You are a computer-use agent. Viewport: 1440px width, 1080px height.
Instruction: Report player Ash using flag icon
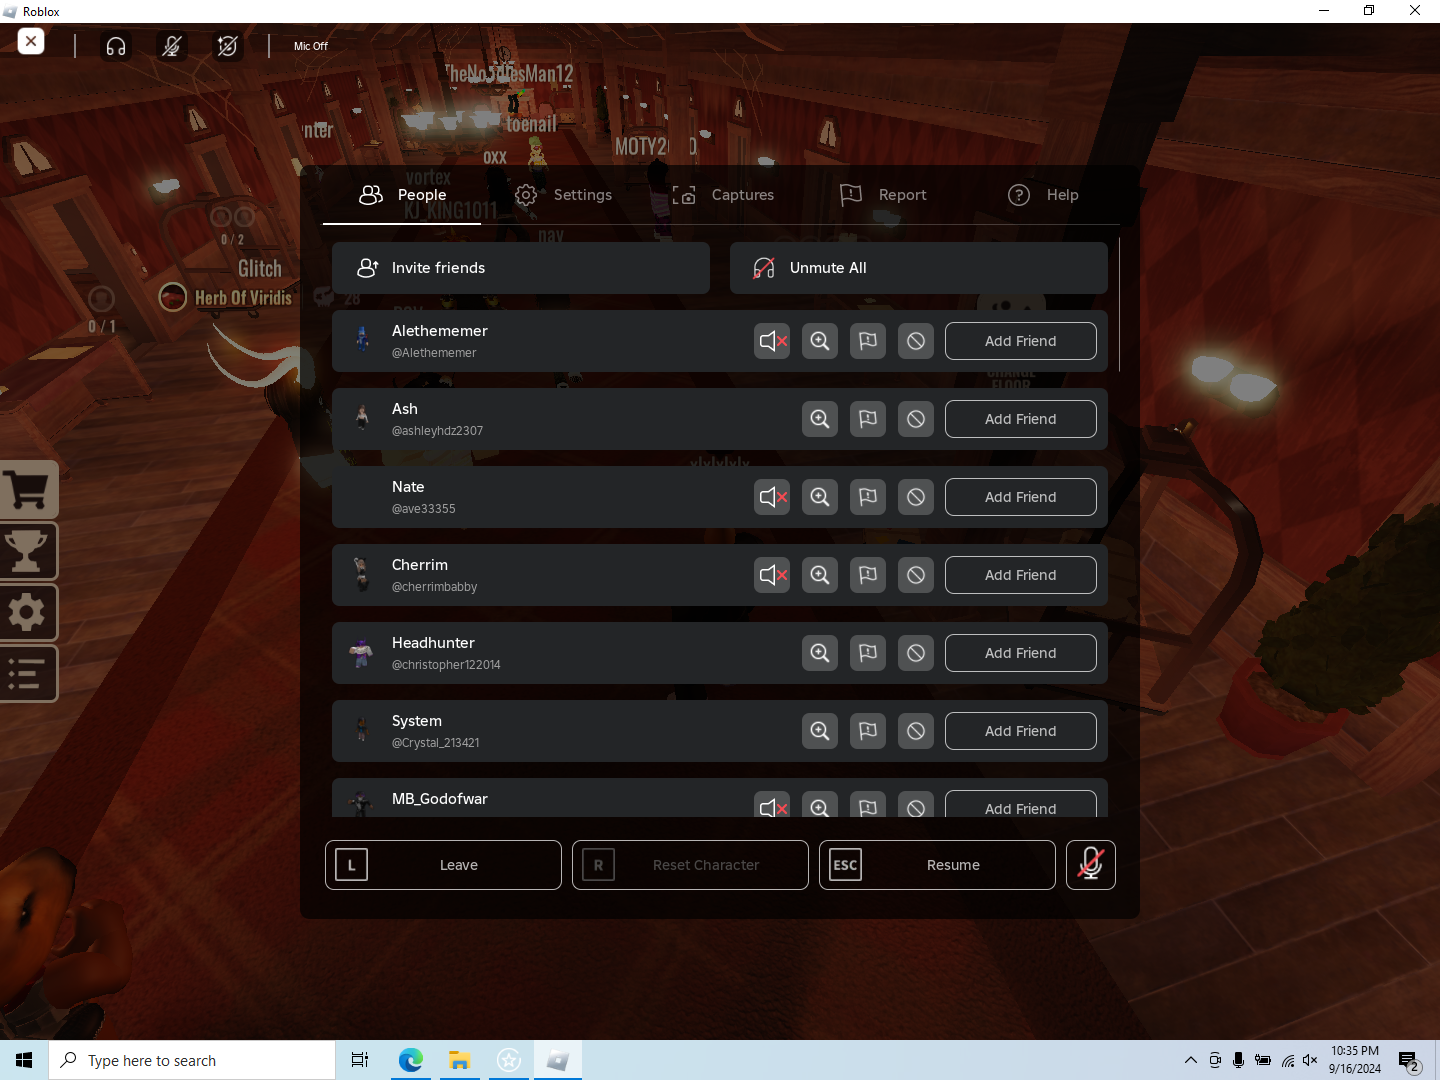click(868, 419)
